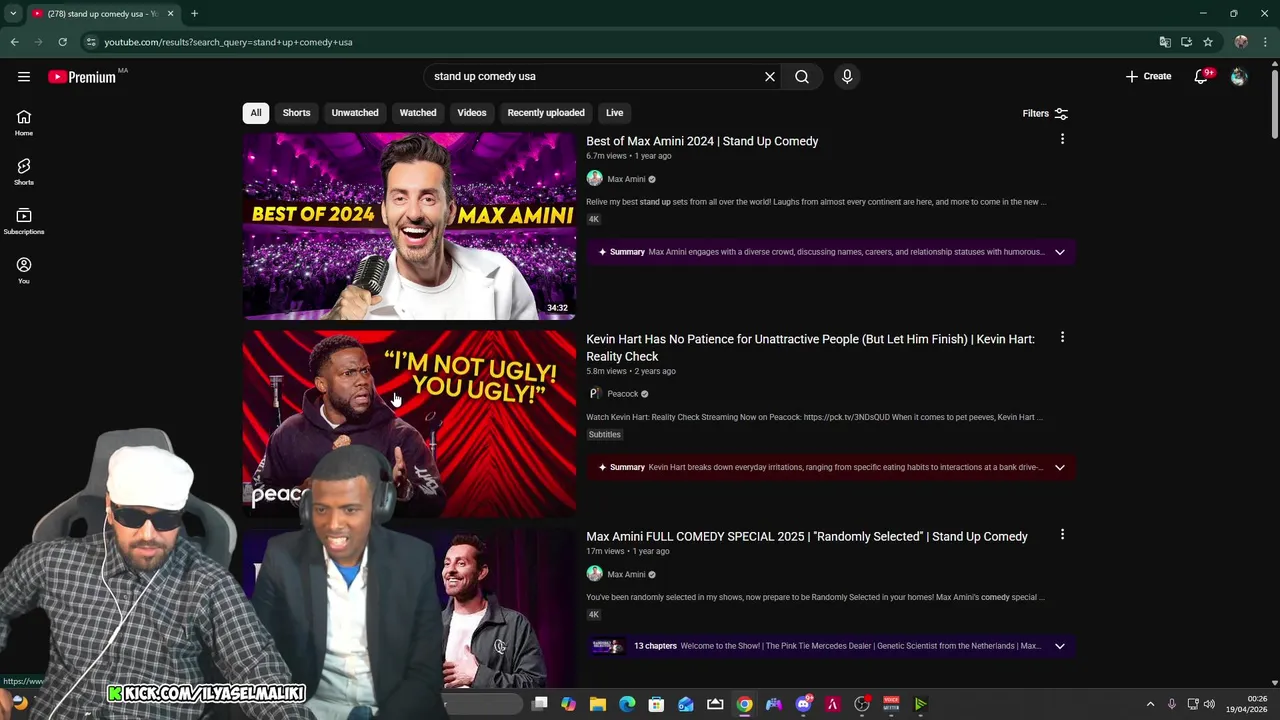Open the You section in sidebar
This screenshot has height=720, width=1280.
24,270
